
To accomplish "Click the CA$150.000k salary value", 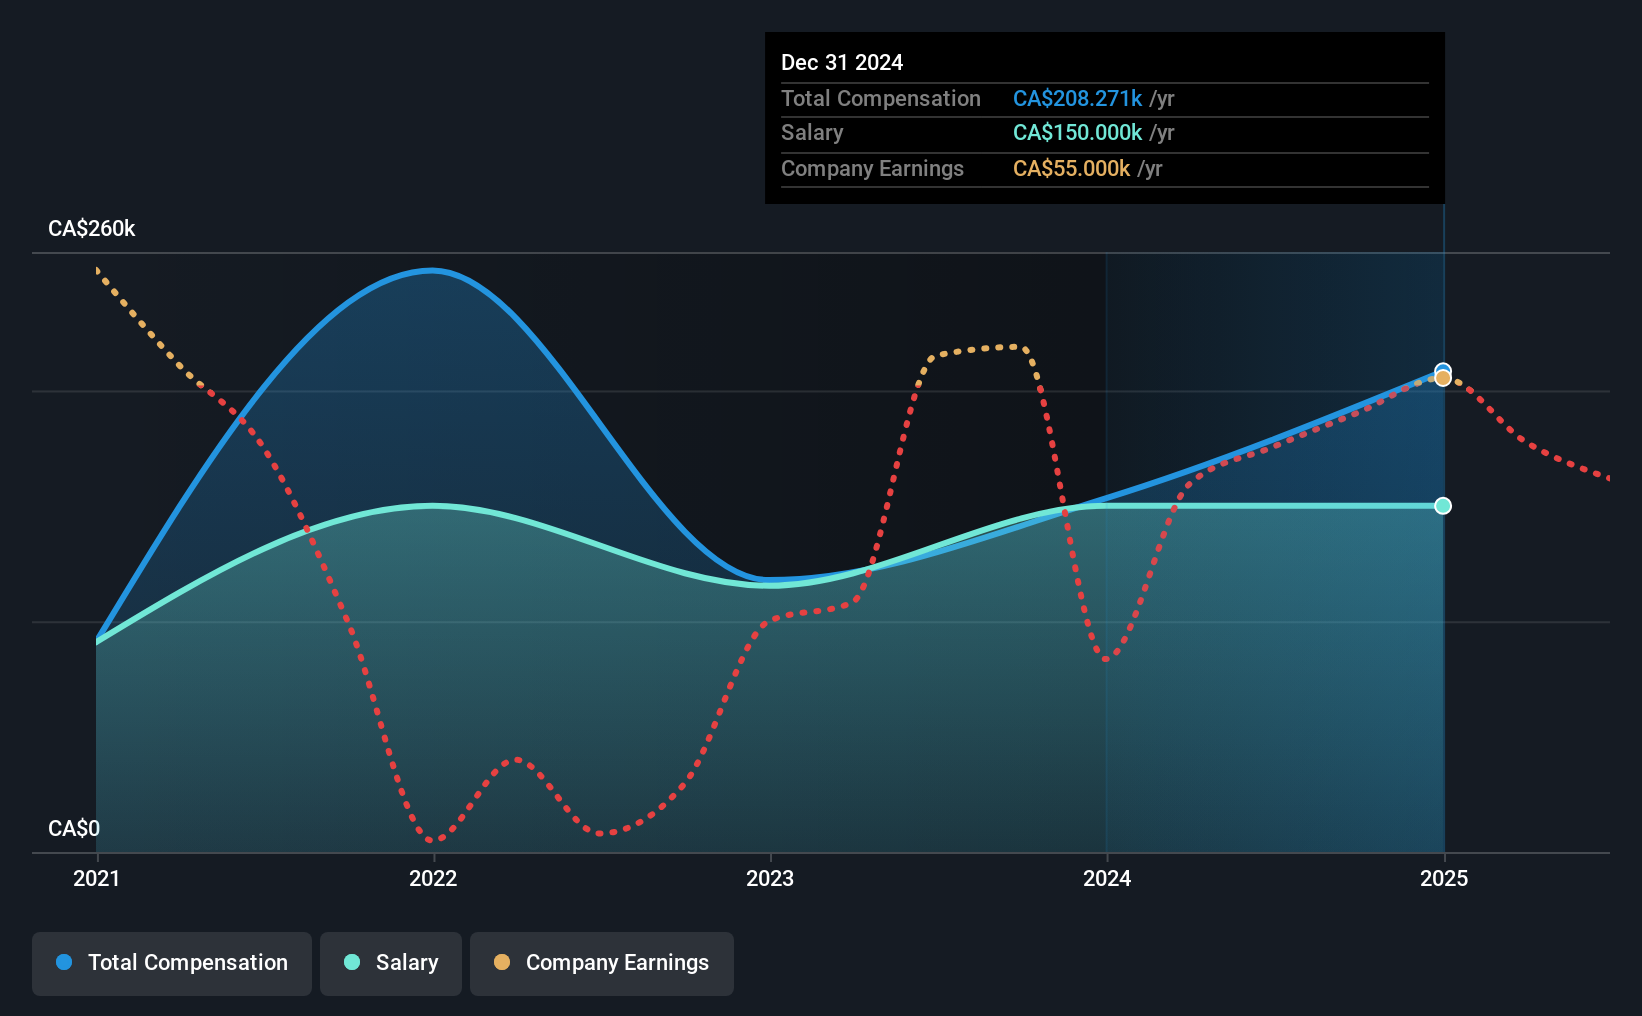I will tap(1077, 133).
